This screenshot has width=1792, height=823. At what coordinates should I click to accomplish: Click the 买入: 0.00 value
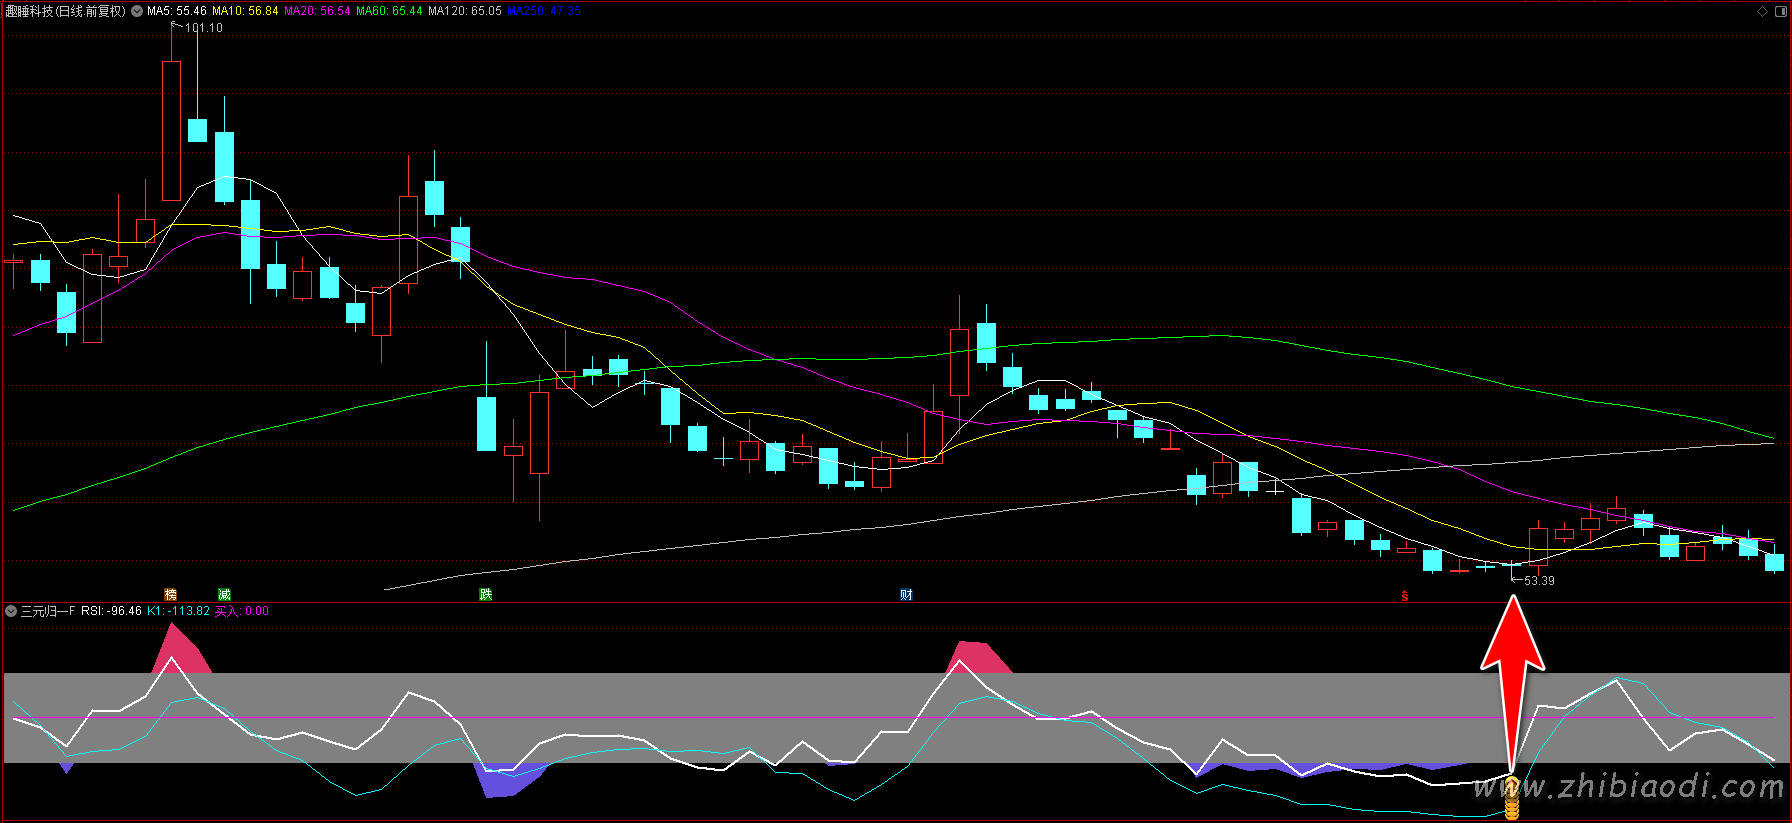(x=241, y=611)
